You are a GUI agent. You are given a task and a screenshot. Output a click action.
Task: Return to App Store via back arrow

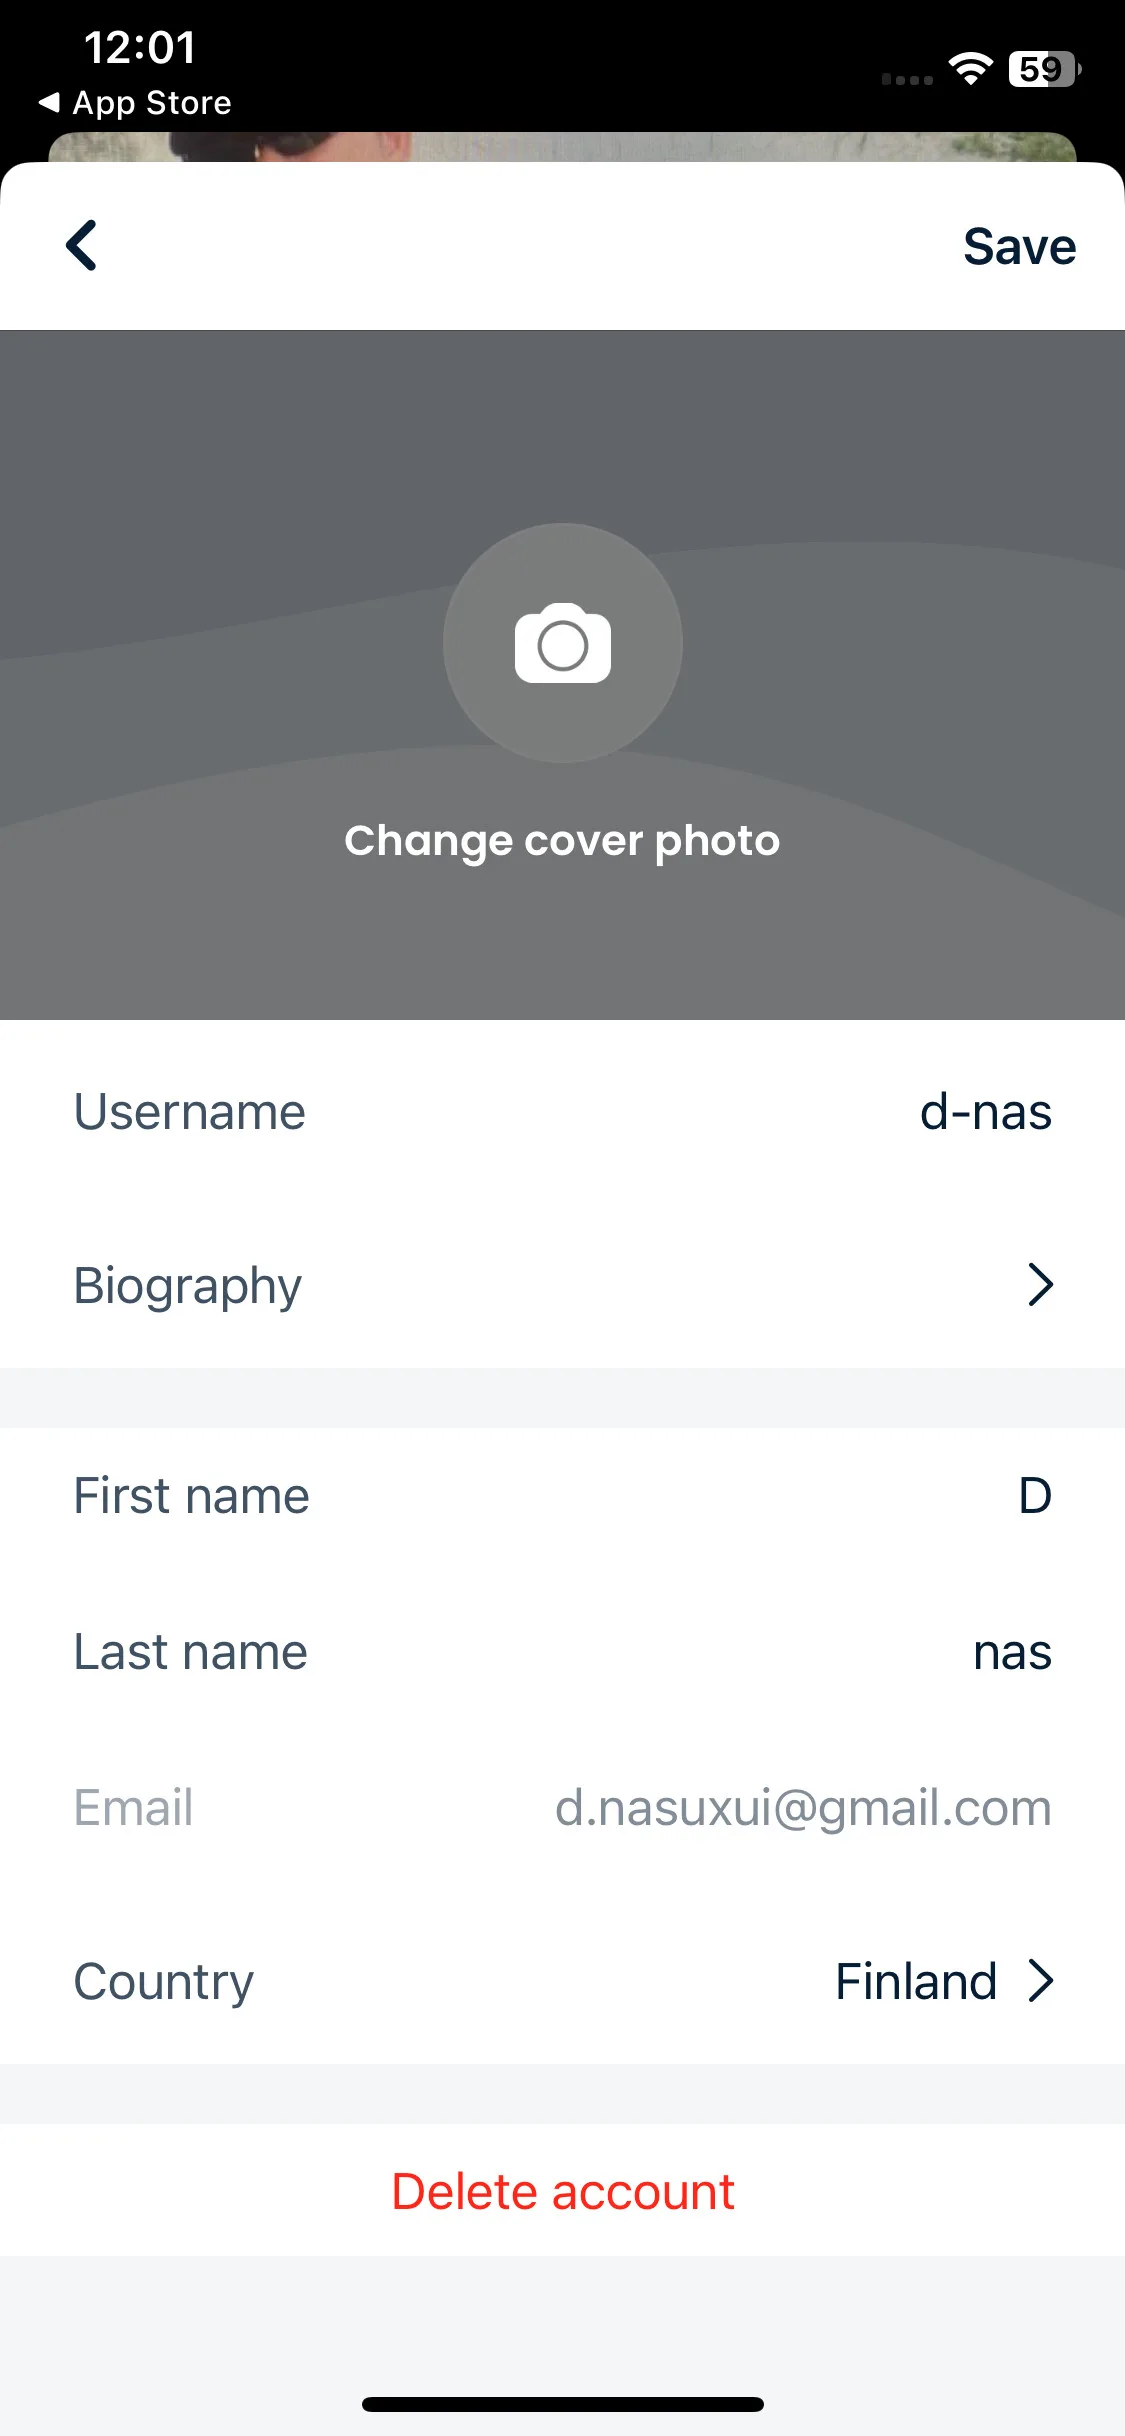[x=49, y=102]
